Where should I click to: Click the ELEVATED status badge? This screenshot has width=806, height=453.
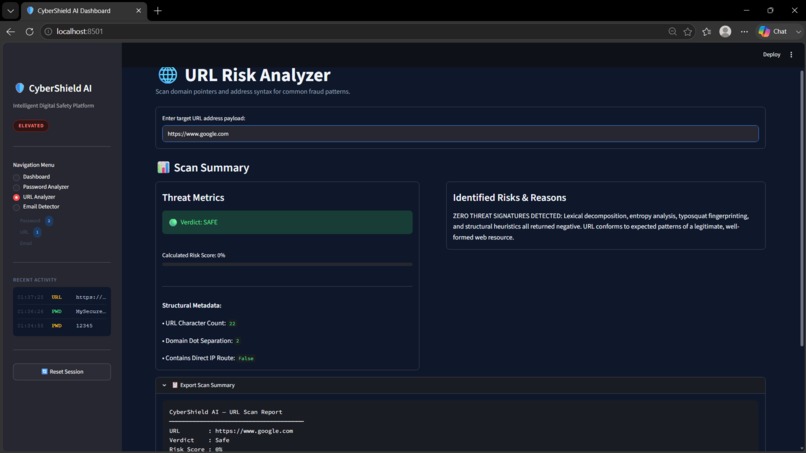(31, 125)
